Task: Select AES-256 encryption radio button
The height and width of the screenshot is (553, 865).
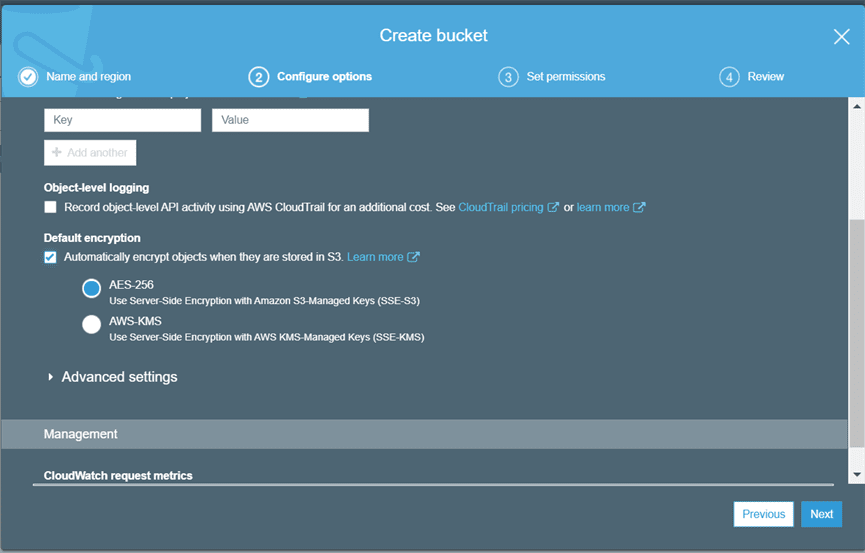Action: point(92,289)
